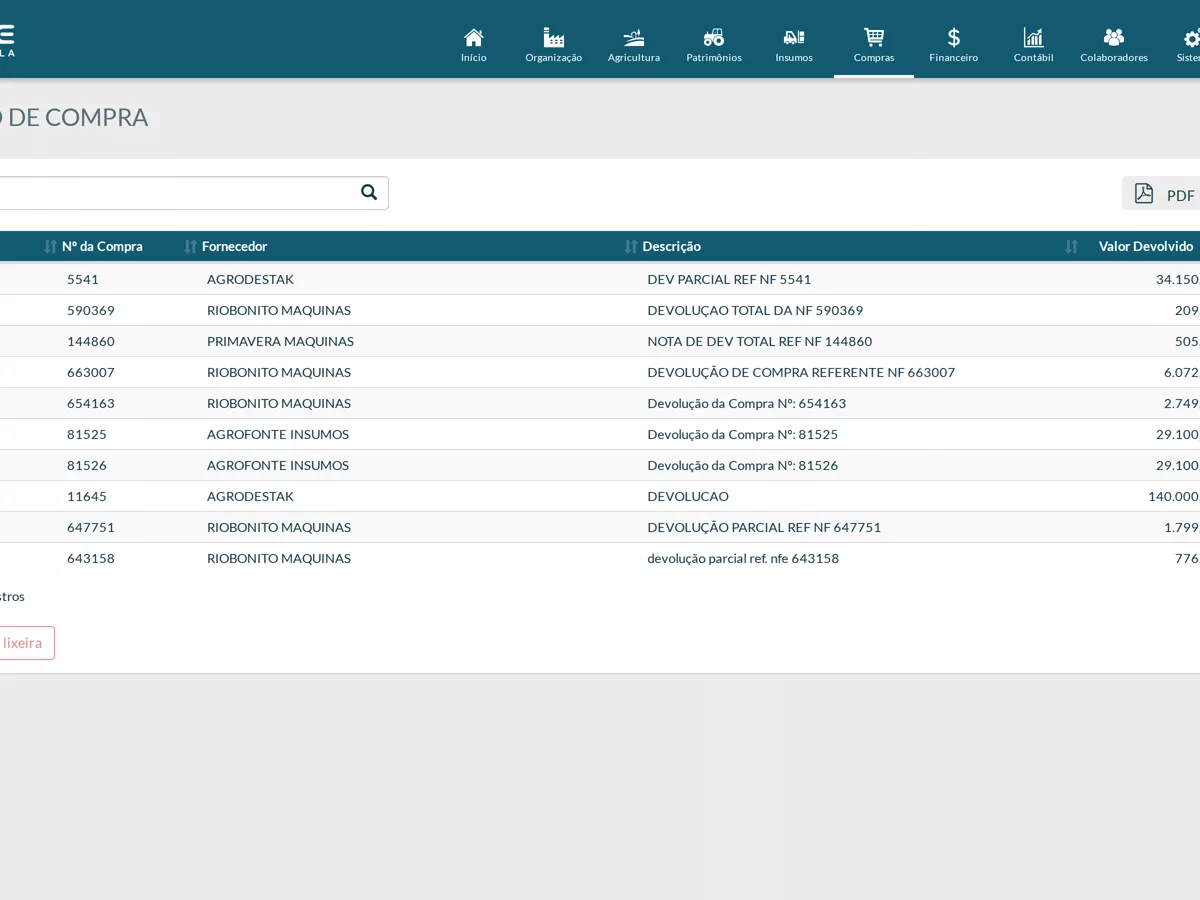Click the Fornecedor column header text
This screenshot has height=900, width=1200.
click(234, 246)
